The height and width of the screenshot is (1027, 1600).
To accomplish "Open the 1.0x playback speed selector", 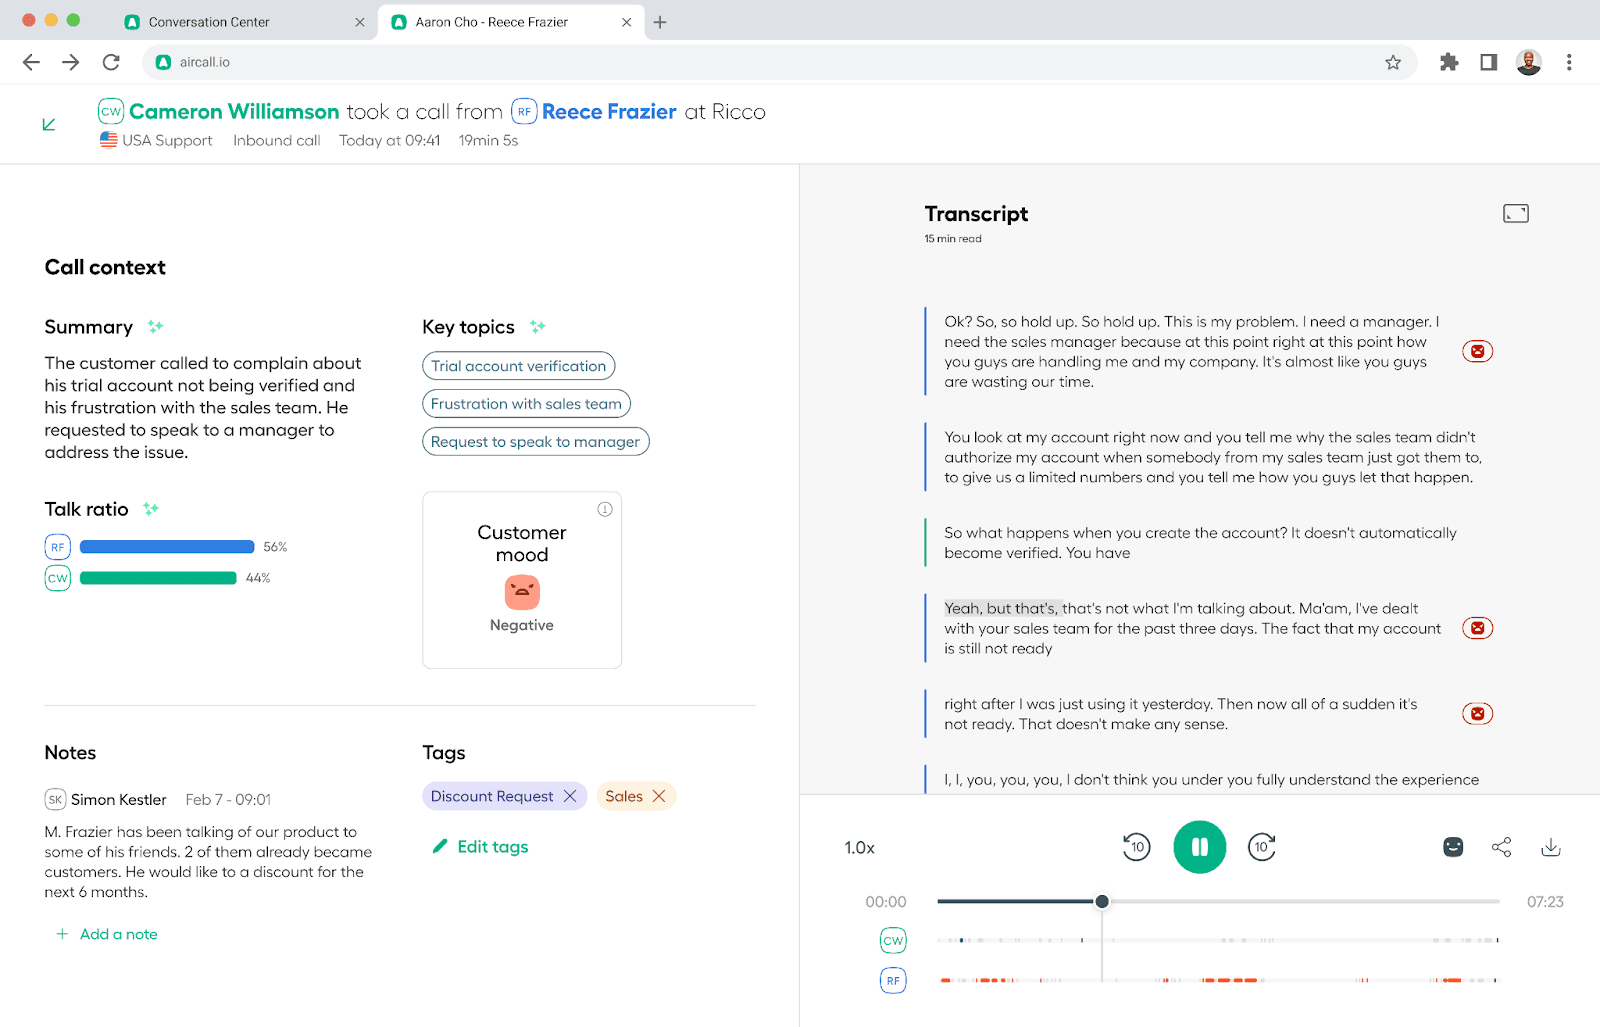I will (x=858, y=847).
